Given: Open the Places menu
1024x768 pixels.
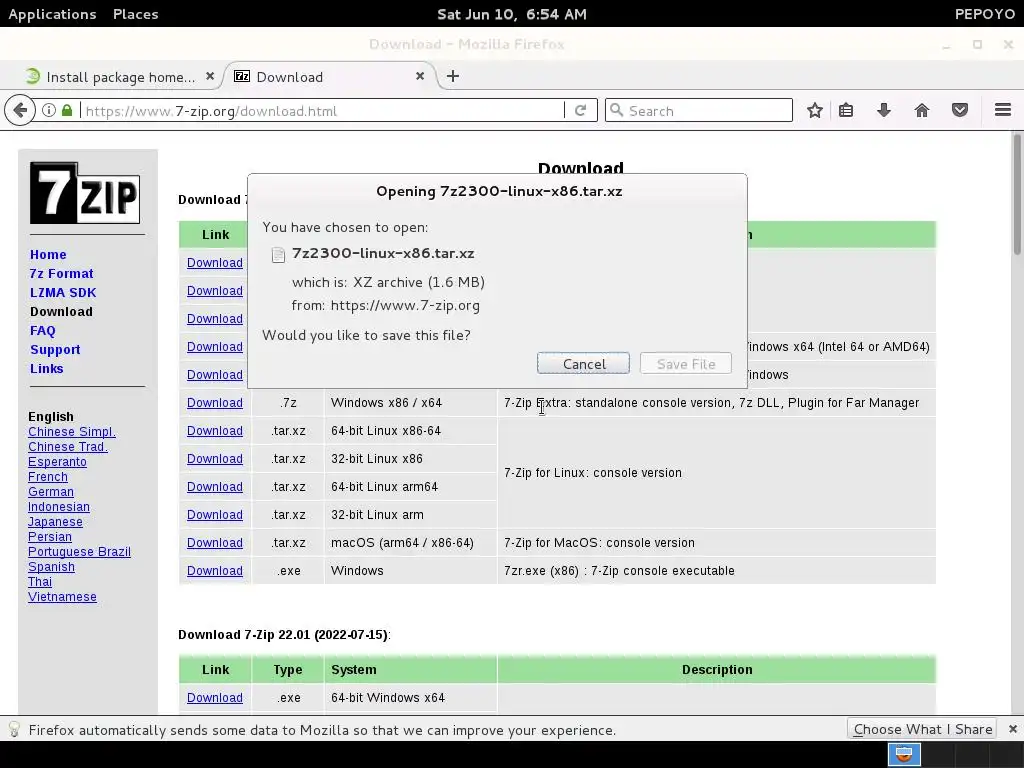Looking at the screenshot, I should point(135,14).
